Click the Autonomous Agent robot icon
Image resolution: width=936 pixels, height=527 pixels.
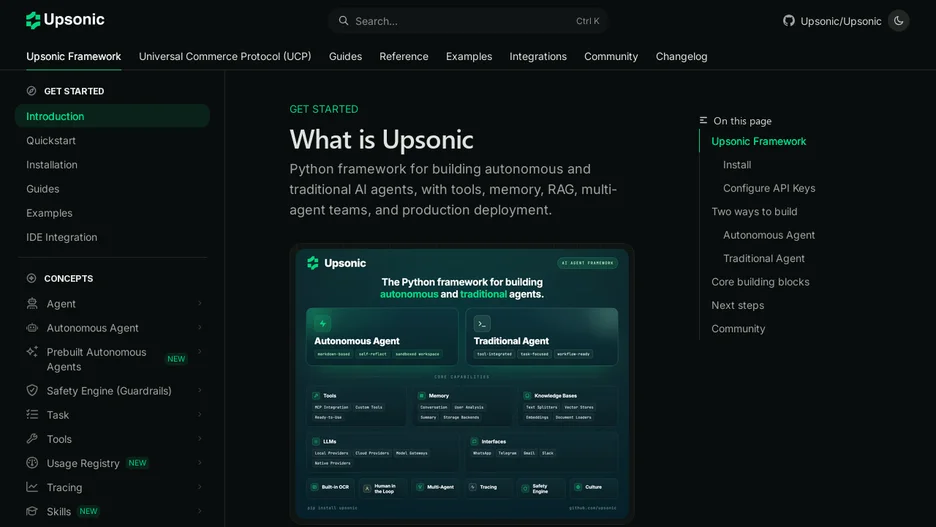click(32, 328)
